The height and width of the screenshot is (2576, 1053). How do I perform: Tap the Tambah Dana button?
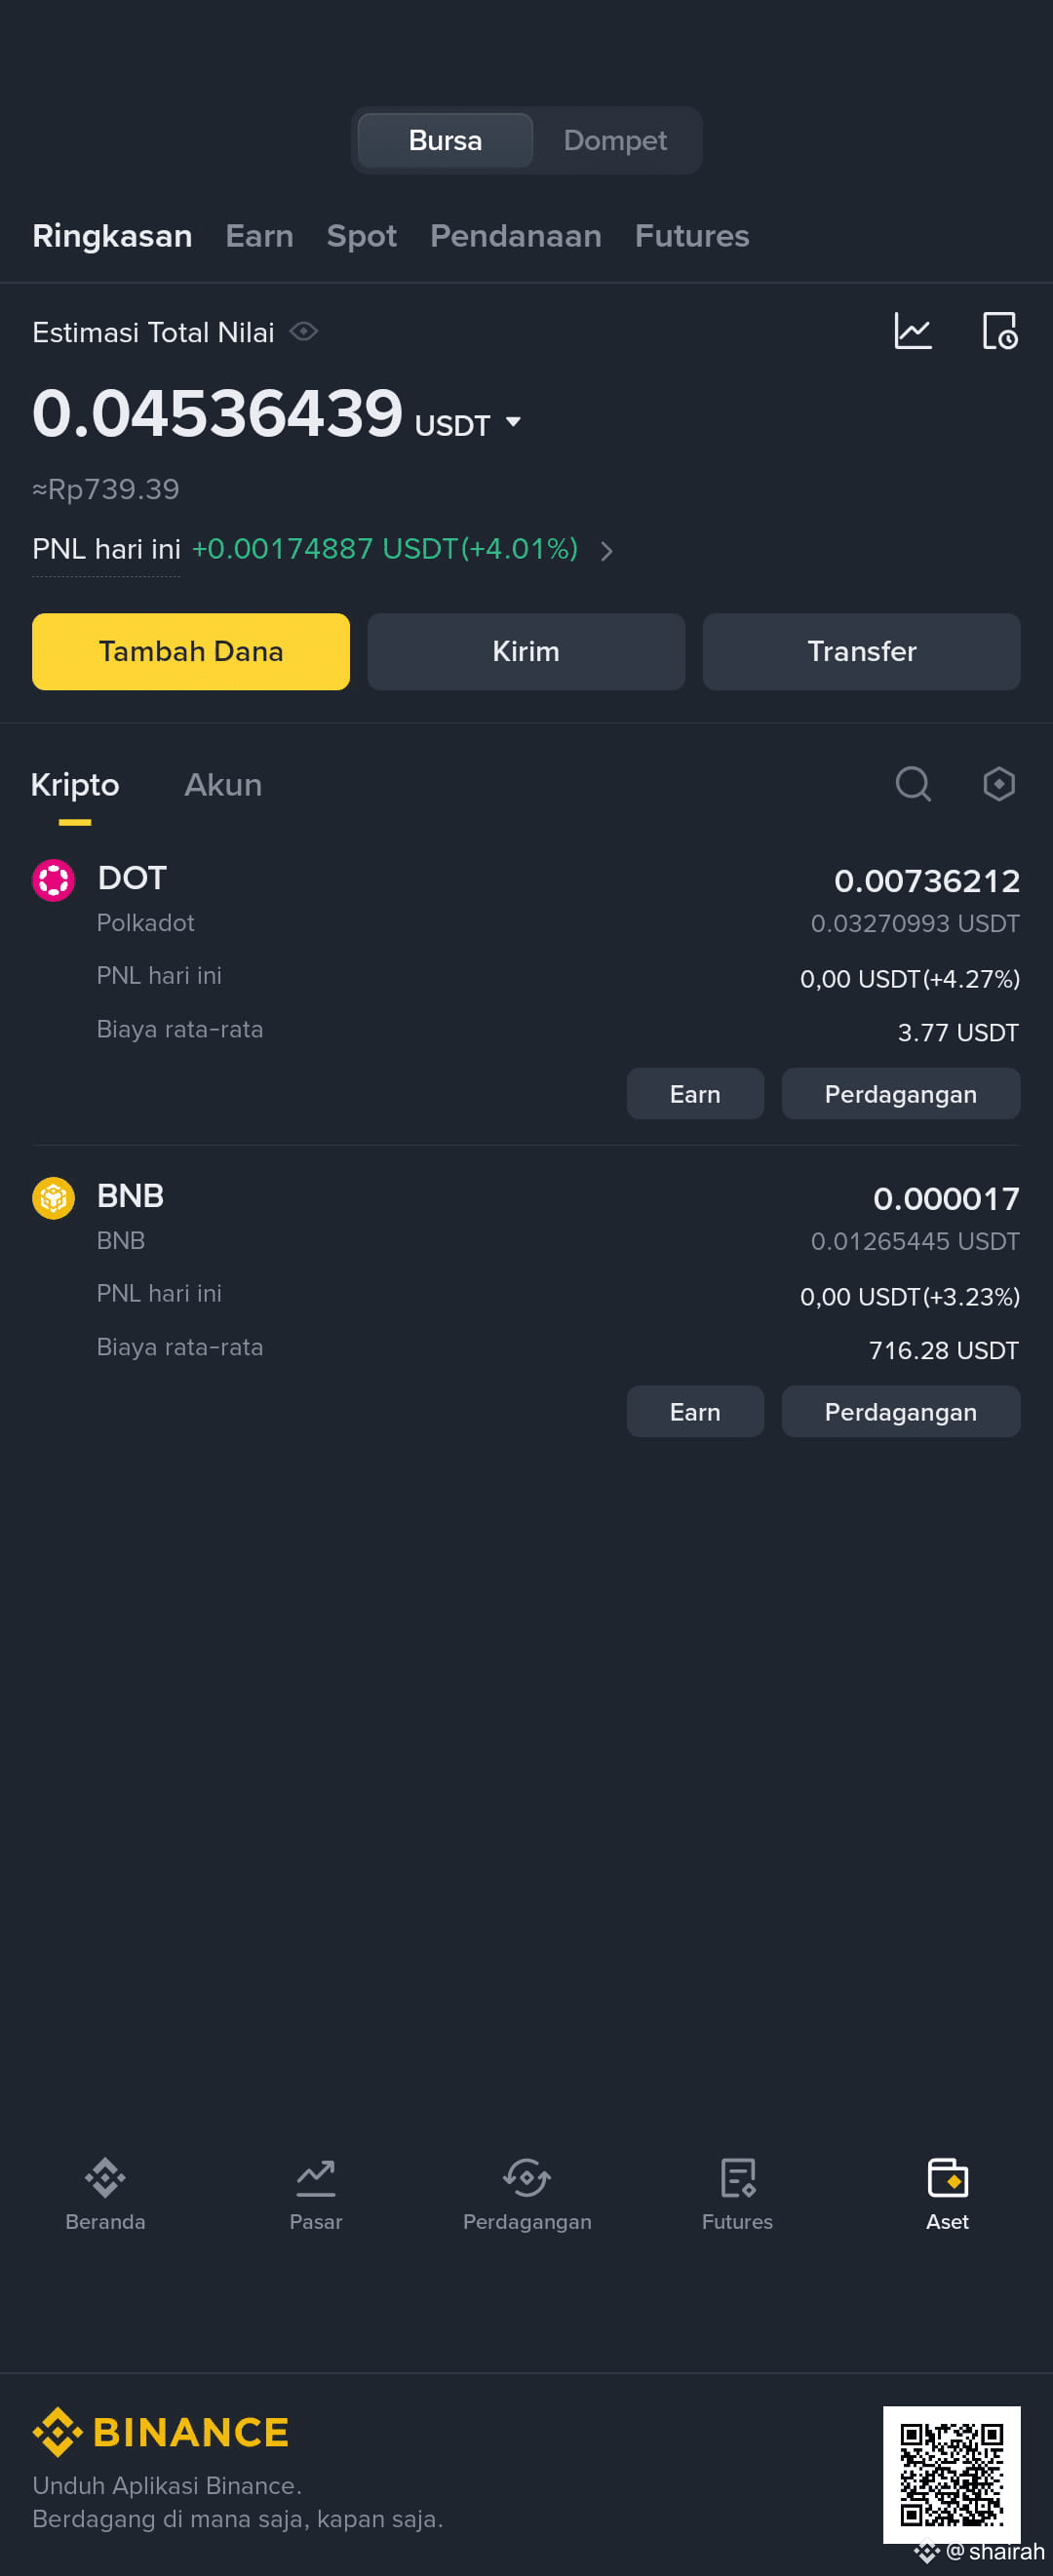tap(191, 651)
